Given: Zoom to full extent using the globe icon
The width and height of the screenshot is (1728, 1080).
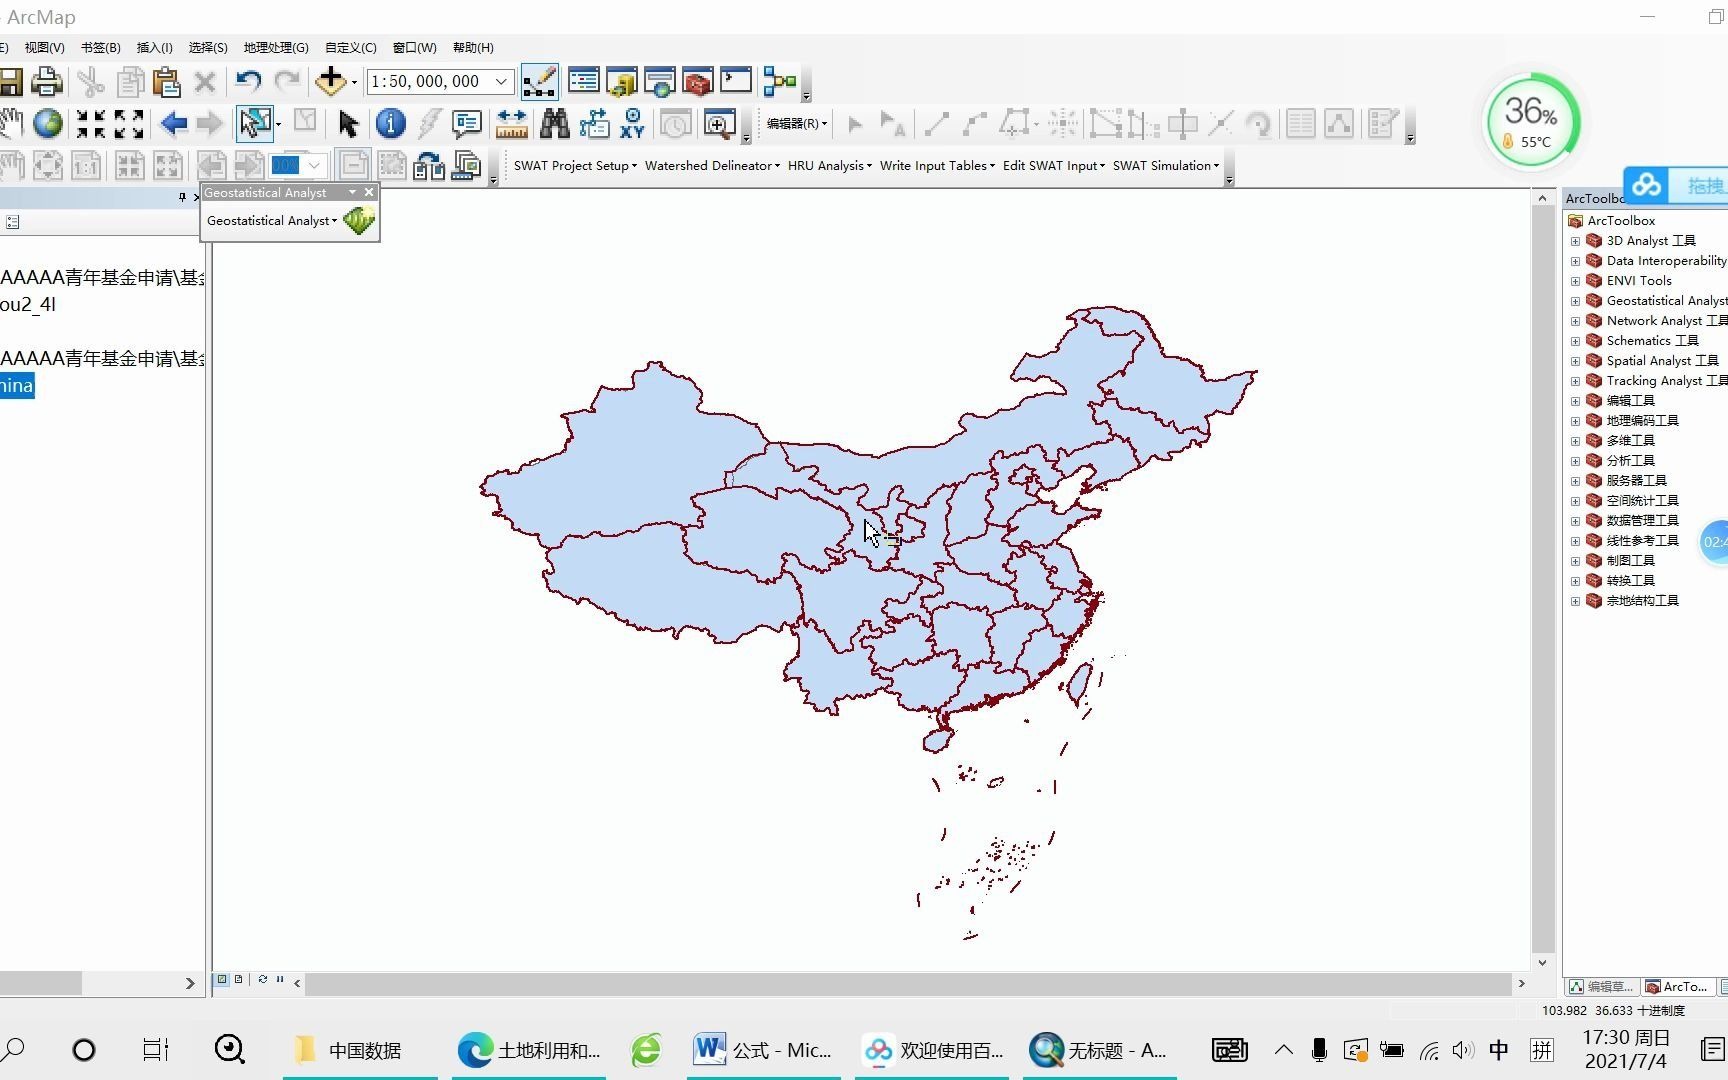Looking at the screenshot, I should 46,123.
